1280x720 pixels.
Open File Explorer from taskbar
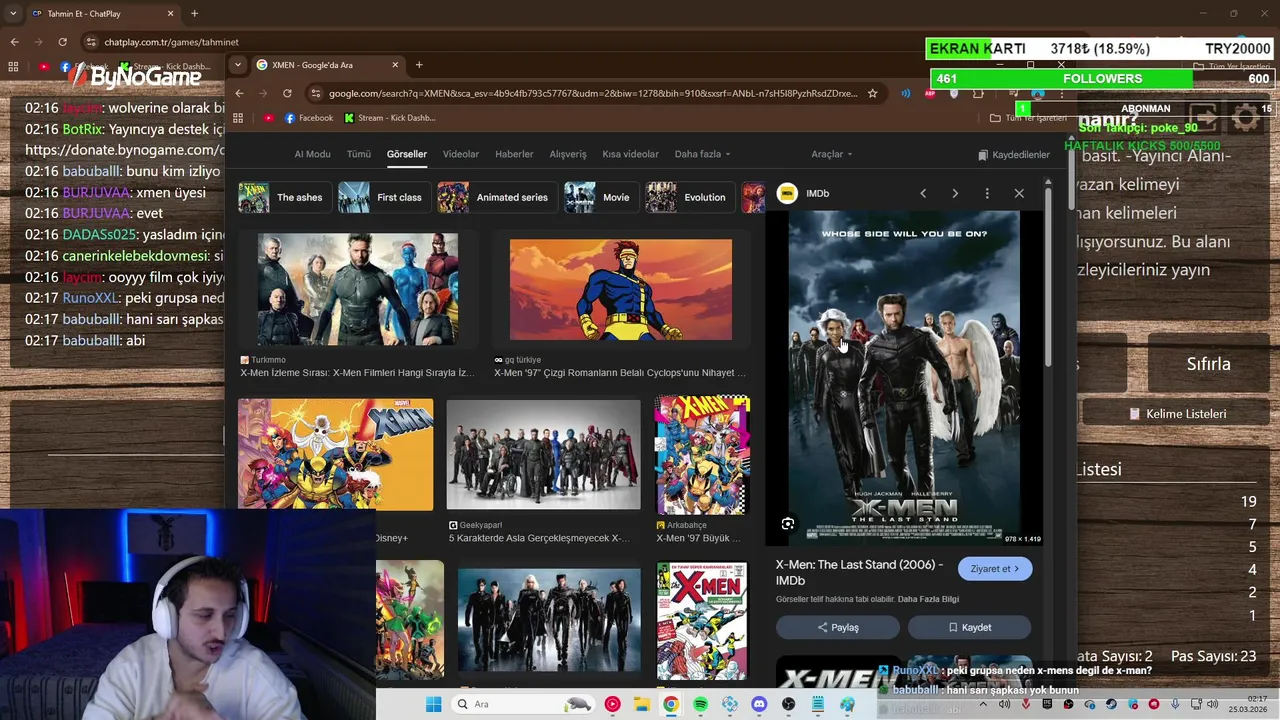click(642, 704)
